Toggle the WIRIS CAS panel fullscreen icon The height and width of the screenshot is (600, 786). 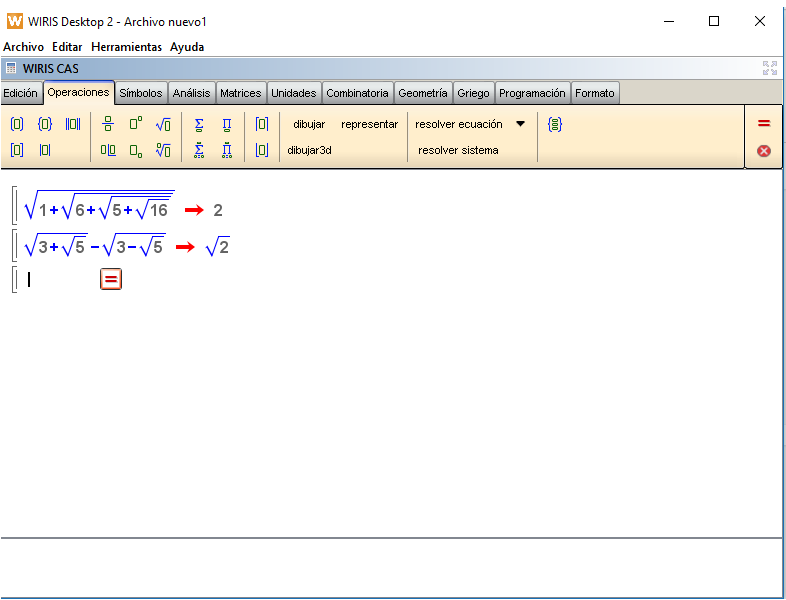tap(769, 68)
